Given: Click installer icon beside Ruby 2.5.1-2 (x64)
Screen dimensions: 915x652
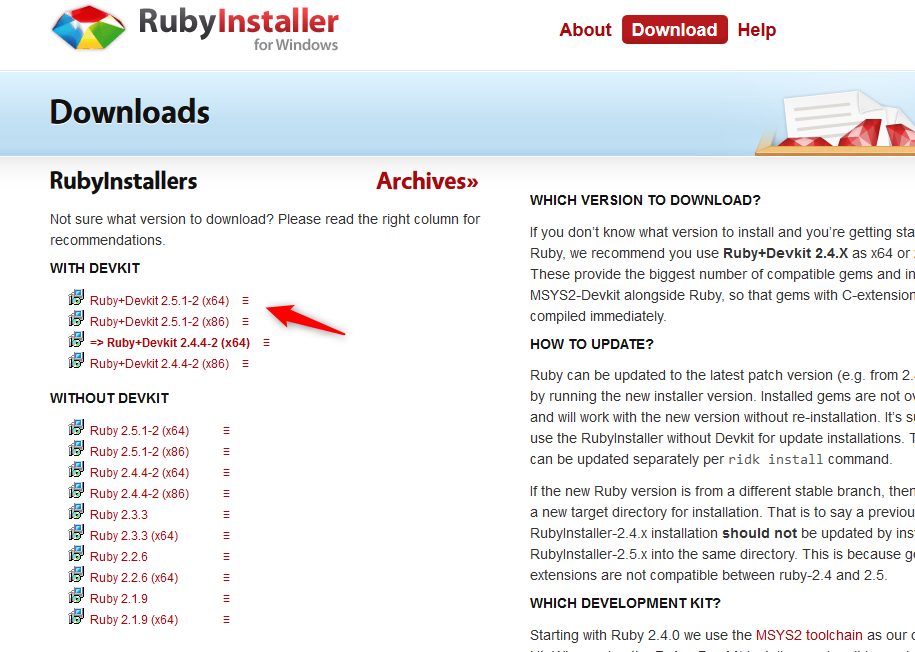Looking at the screenshot, I should [x=76, y=428].
